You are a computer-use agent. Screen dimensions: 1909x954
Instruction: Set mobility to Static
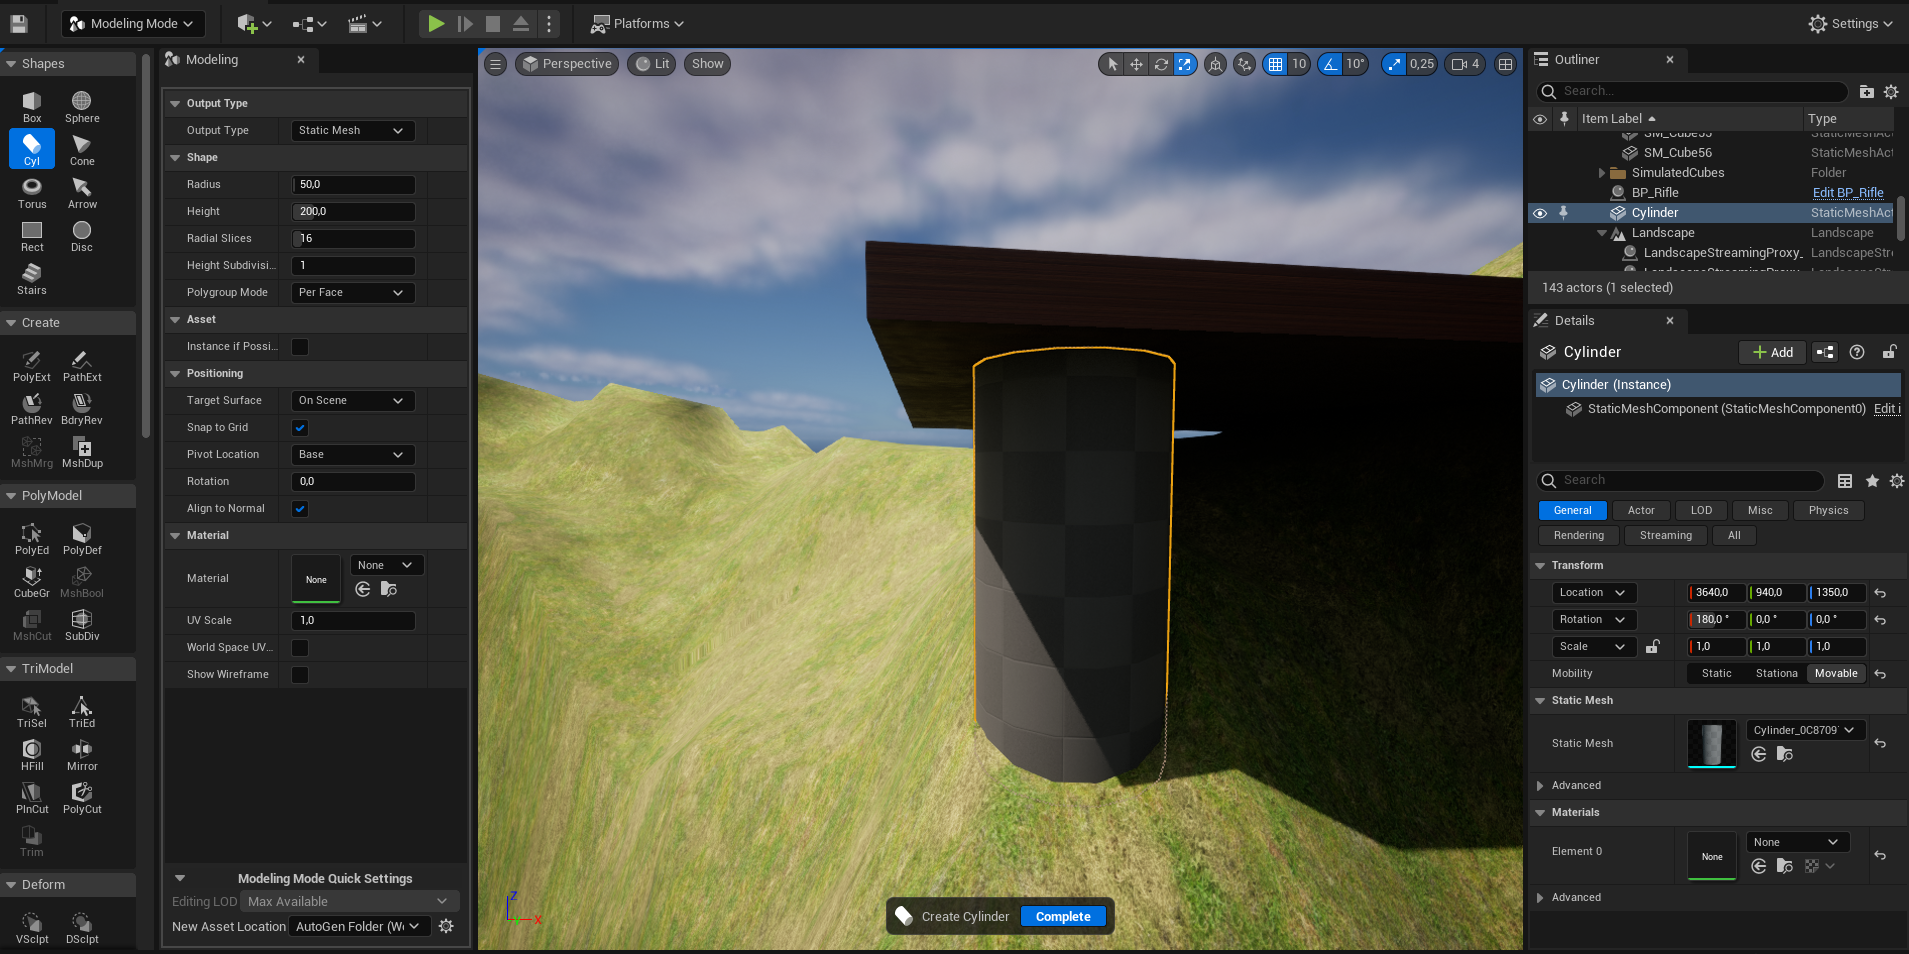click(1717, 674)
